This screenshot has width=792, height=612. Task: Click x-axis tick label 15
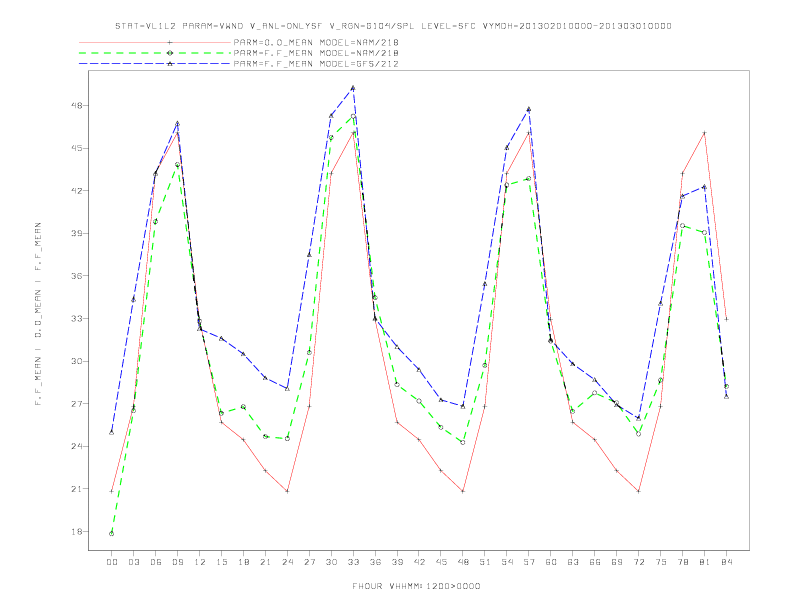click(x=221, y=562)
